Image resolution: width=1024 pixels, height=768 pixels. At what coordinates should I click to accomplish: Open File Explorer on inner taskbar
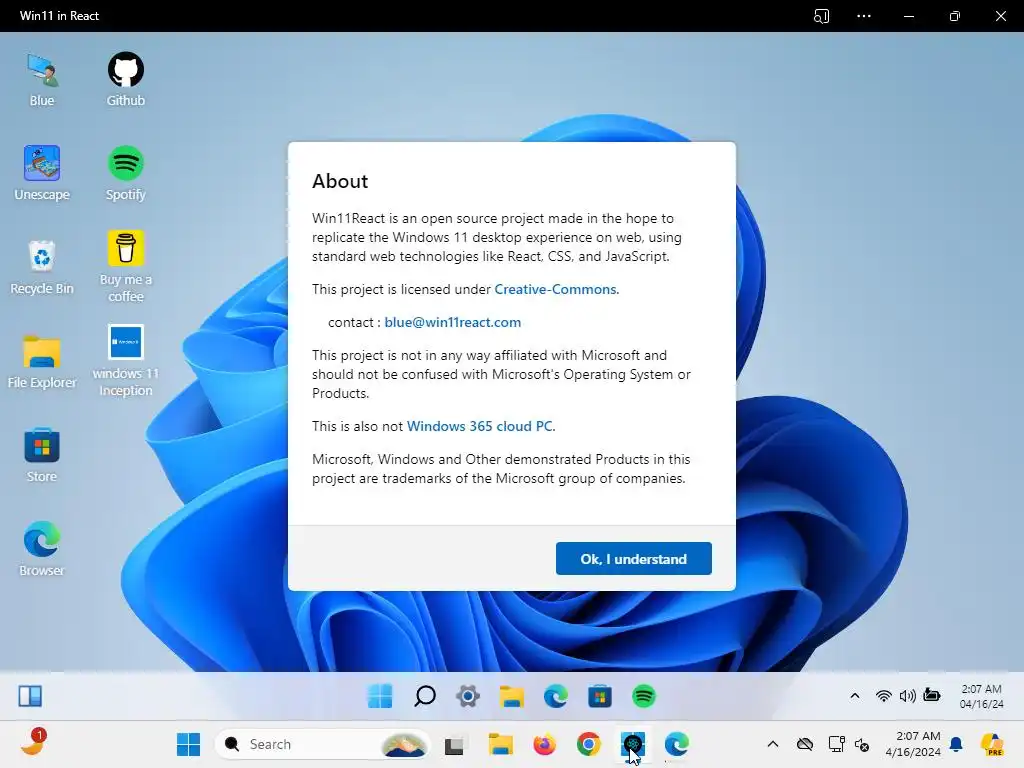pyautogui.click(x=511, y=696)
